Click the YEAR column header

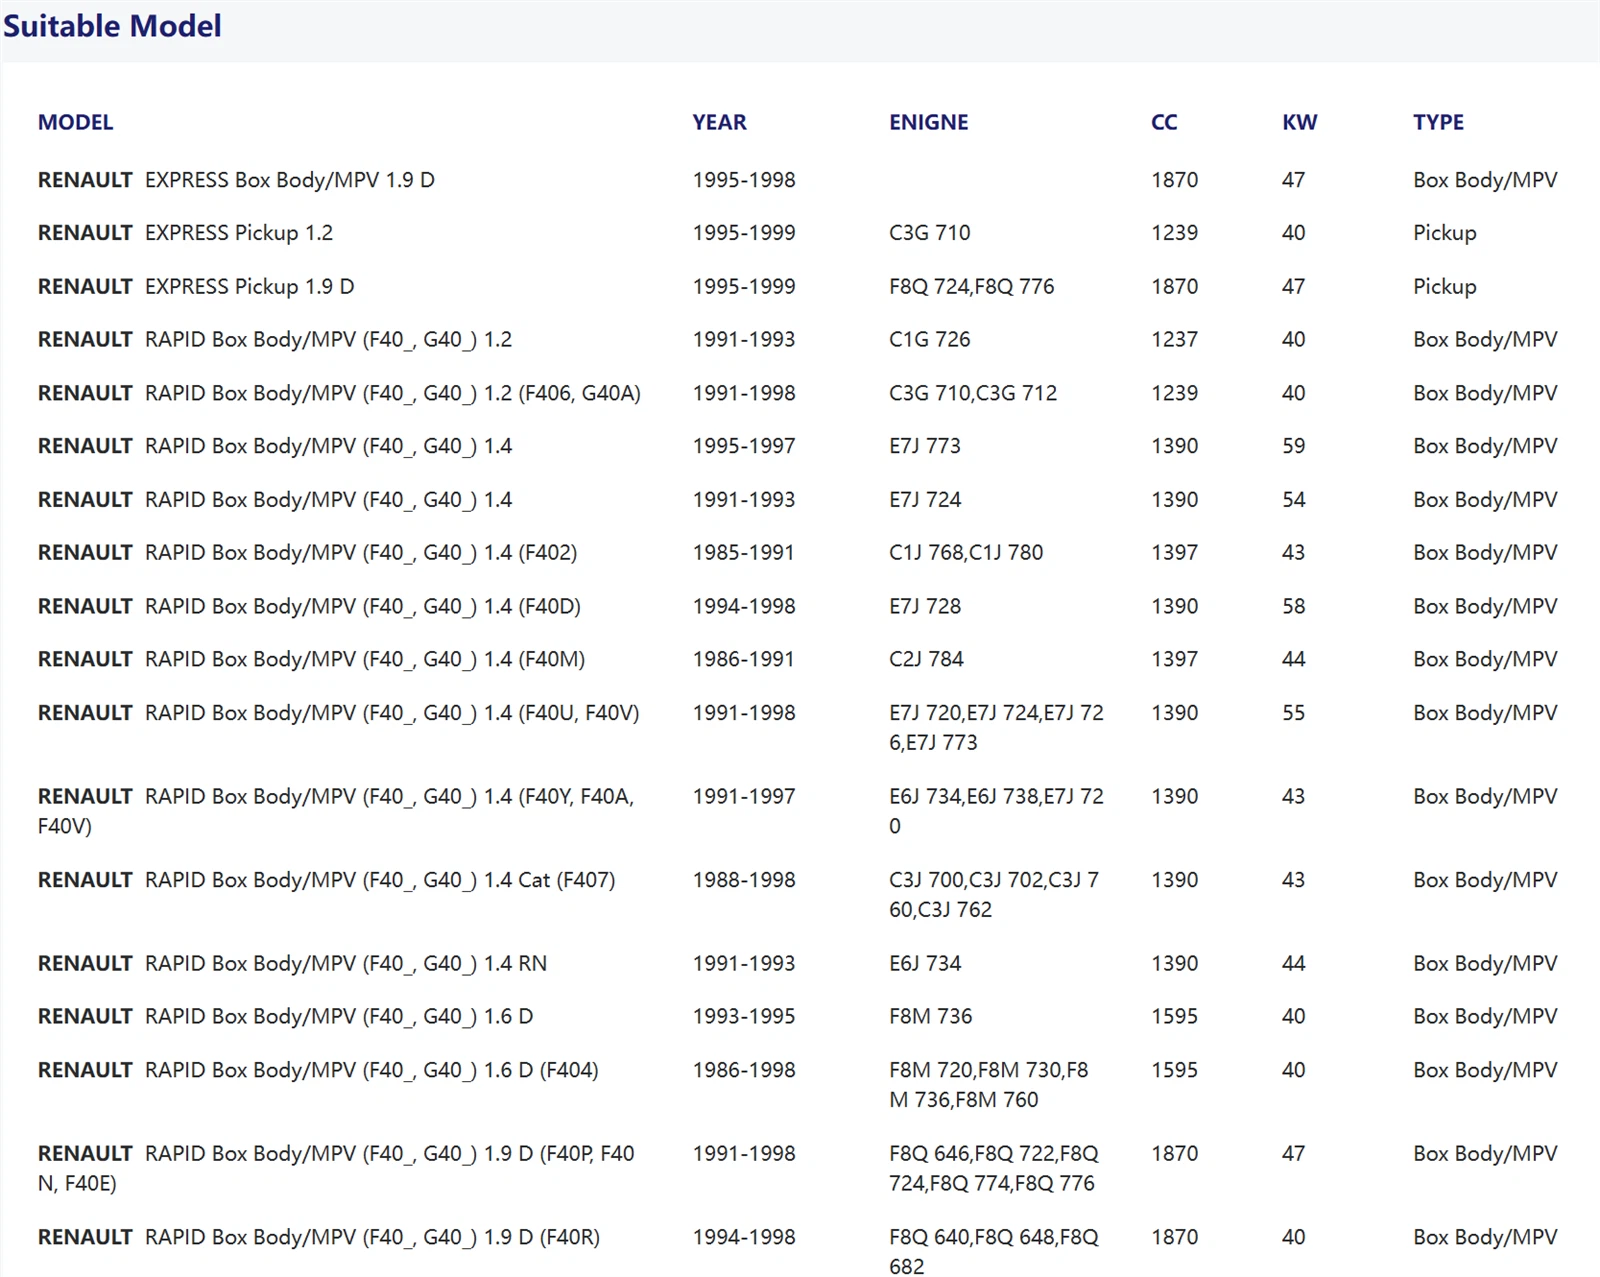[x=719, y=122]
